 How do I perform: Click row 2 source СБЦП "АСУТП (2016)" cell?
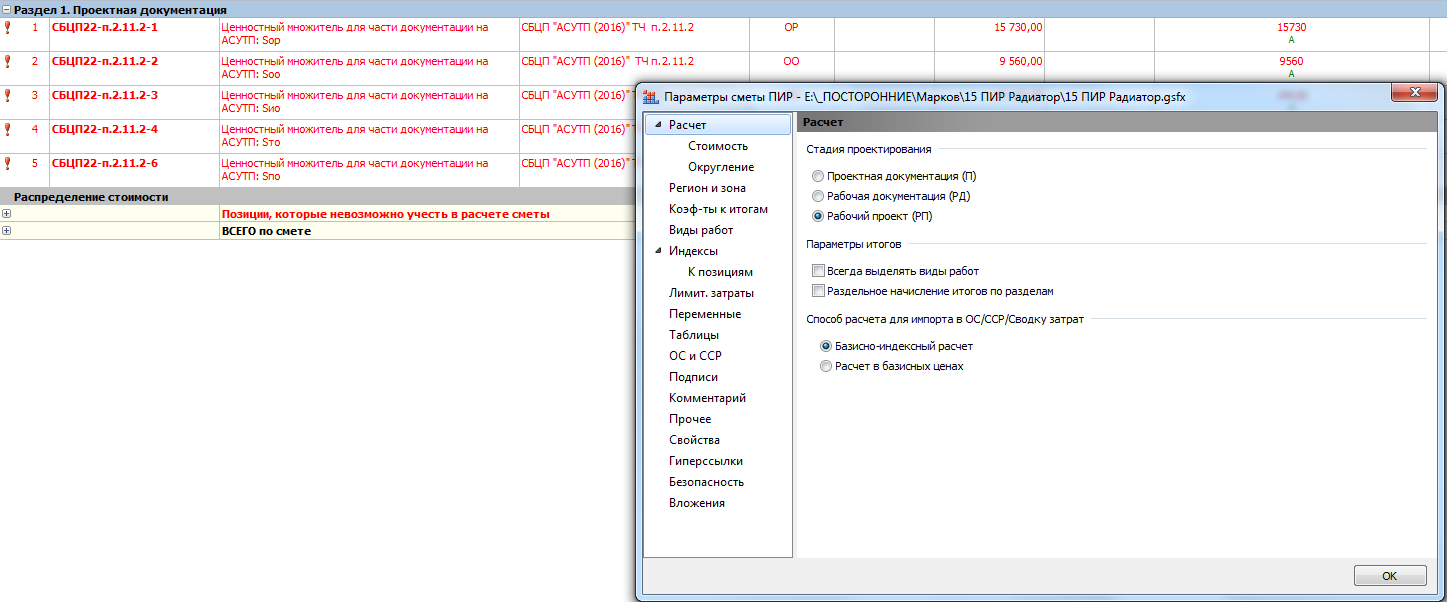coord(634,69)
